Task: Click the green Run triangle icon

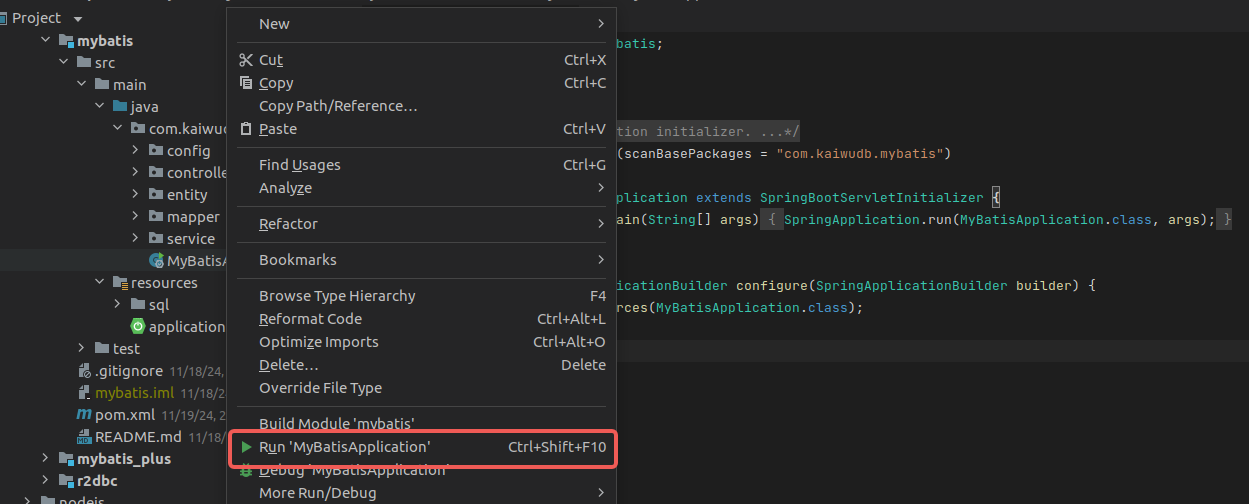Action: [x=246, y=447]
